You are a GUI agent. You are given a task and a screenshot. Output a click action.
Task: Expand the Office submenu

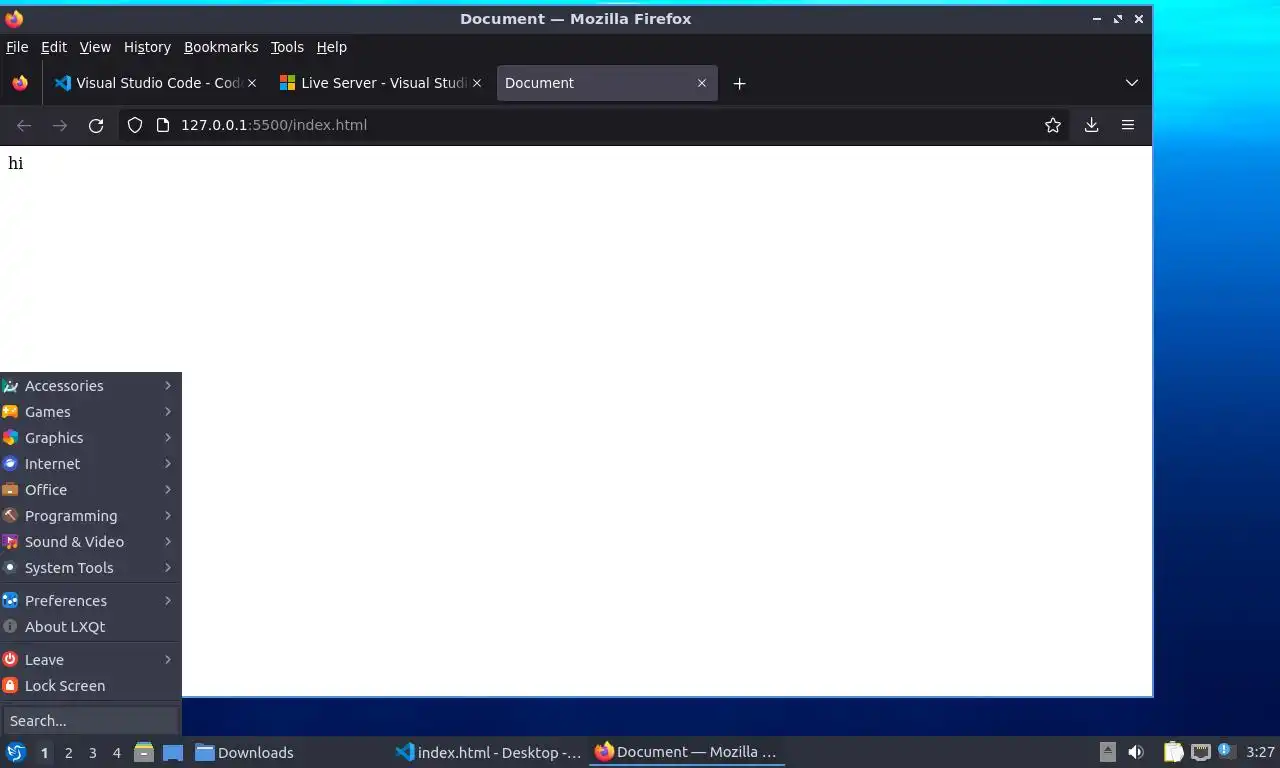[90, 490]
